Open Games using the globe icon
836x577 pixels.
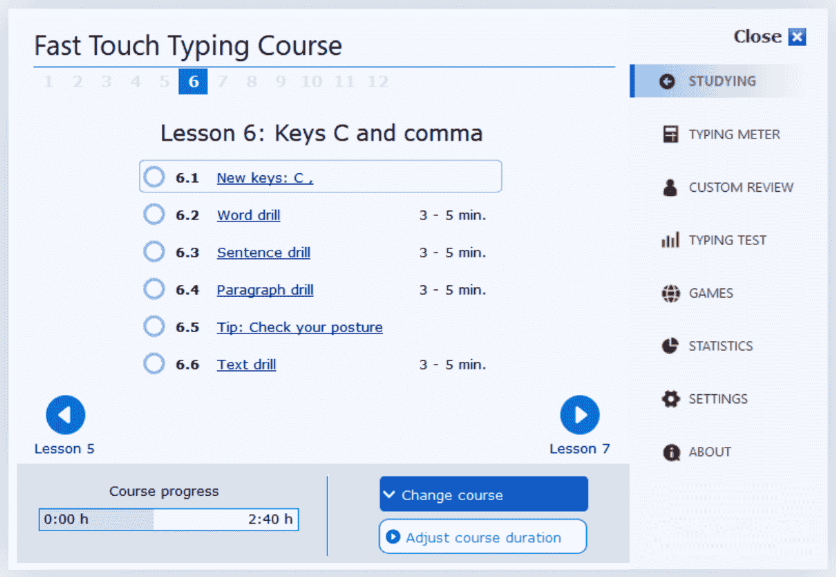[670, 293]
